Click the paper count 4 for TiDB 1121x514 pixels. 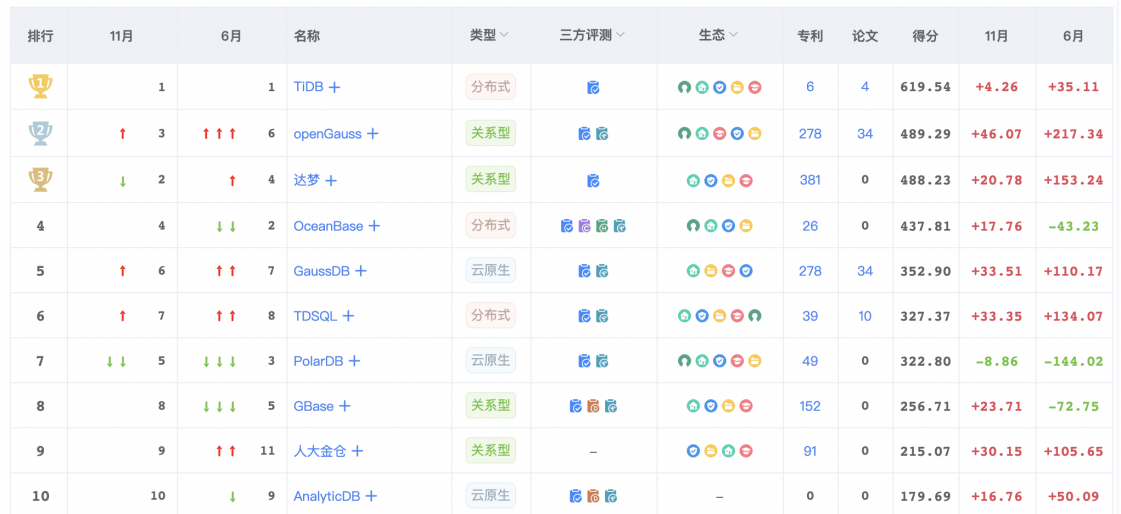(865, 87)
